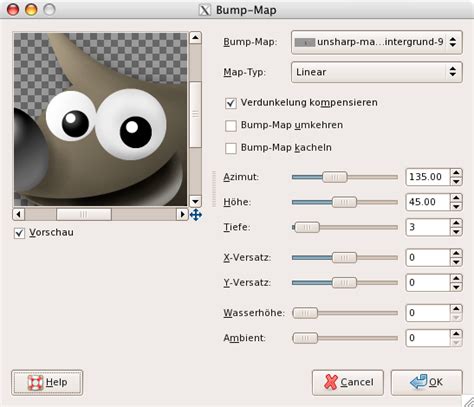Click the preview navigation cross-arrows icon
474x407 pixels.
coord(196,215)
